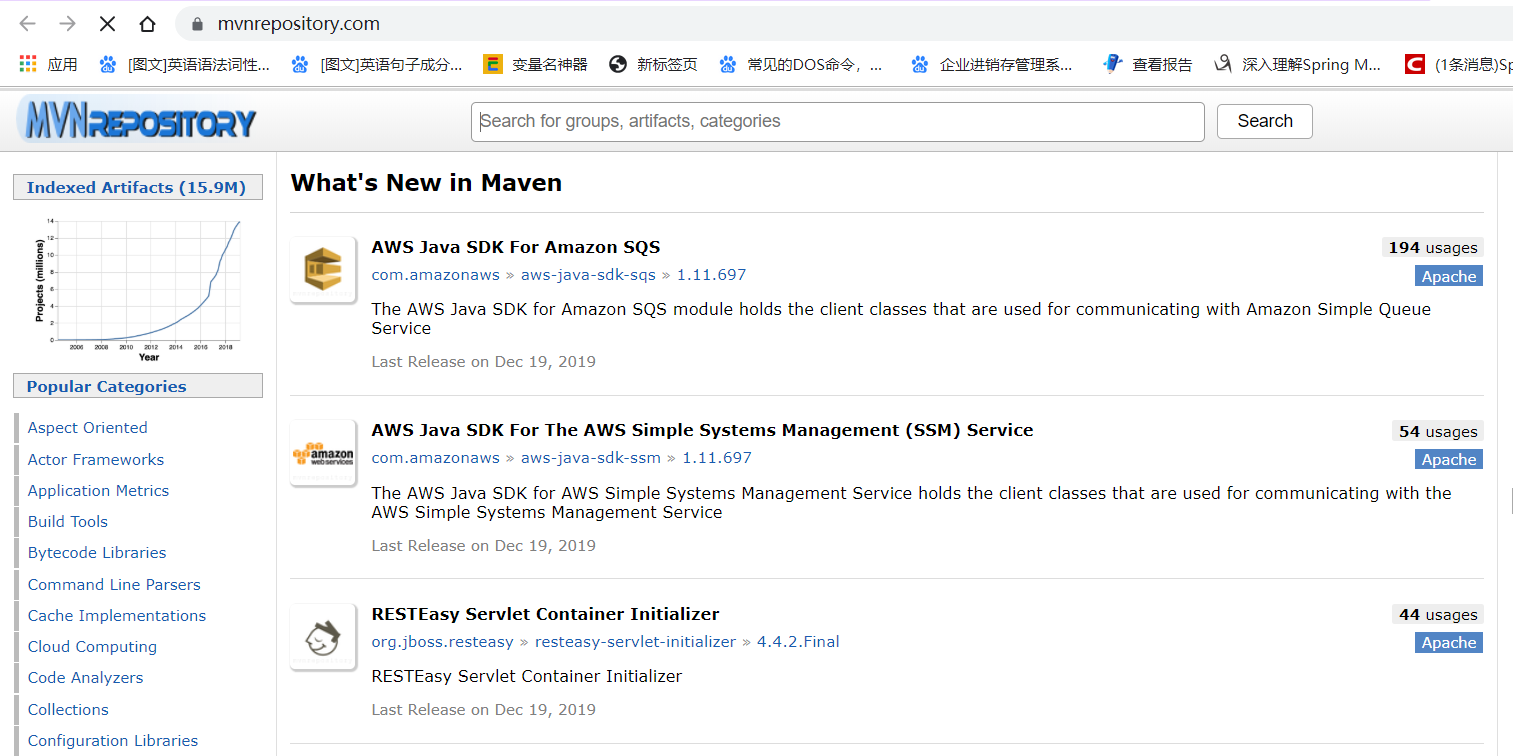Click the 194 usages badge
Image resolution: width=1513 pixels, height=756 pixels.
tap(1432, 247)
